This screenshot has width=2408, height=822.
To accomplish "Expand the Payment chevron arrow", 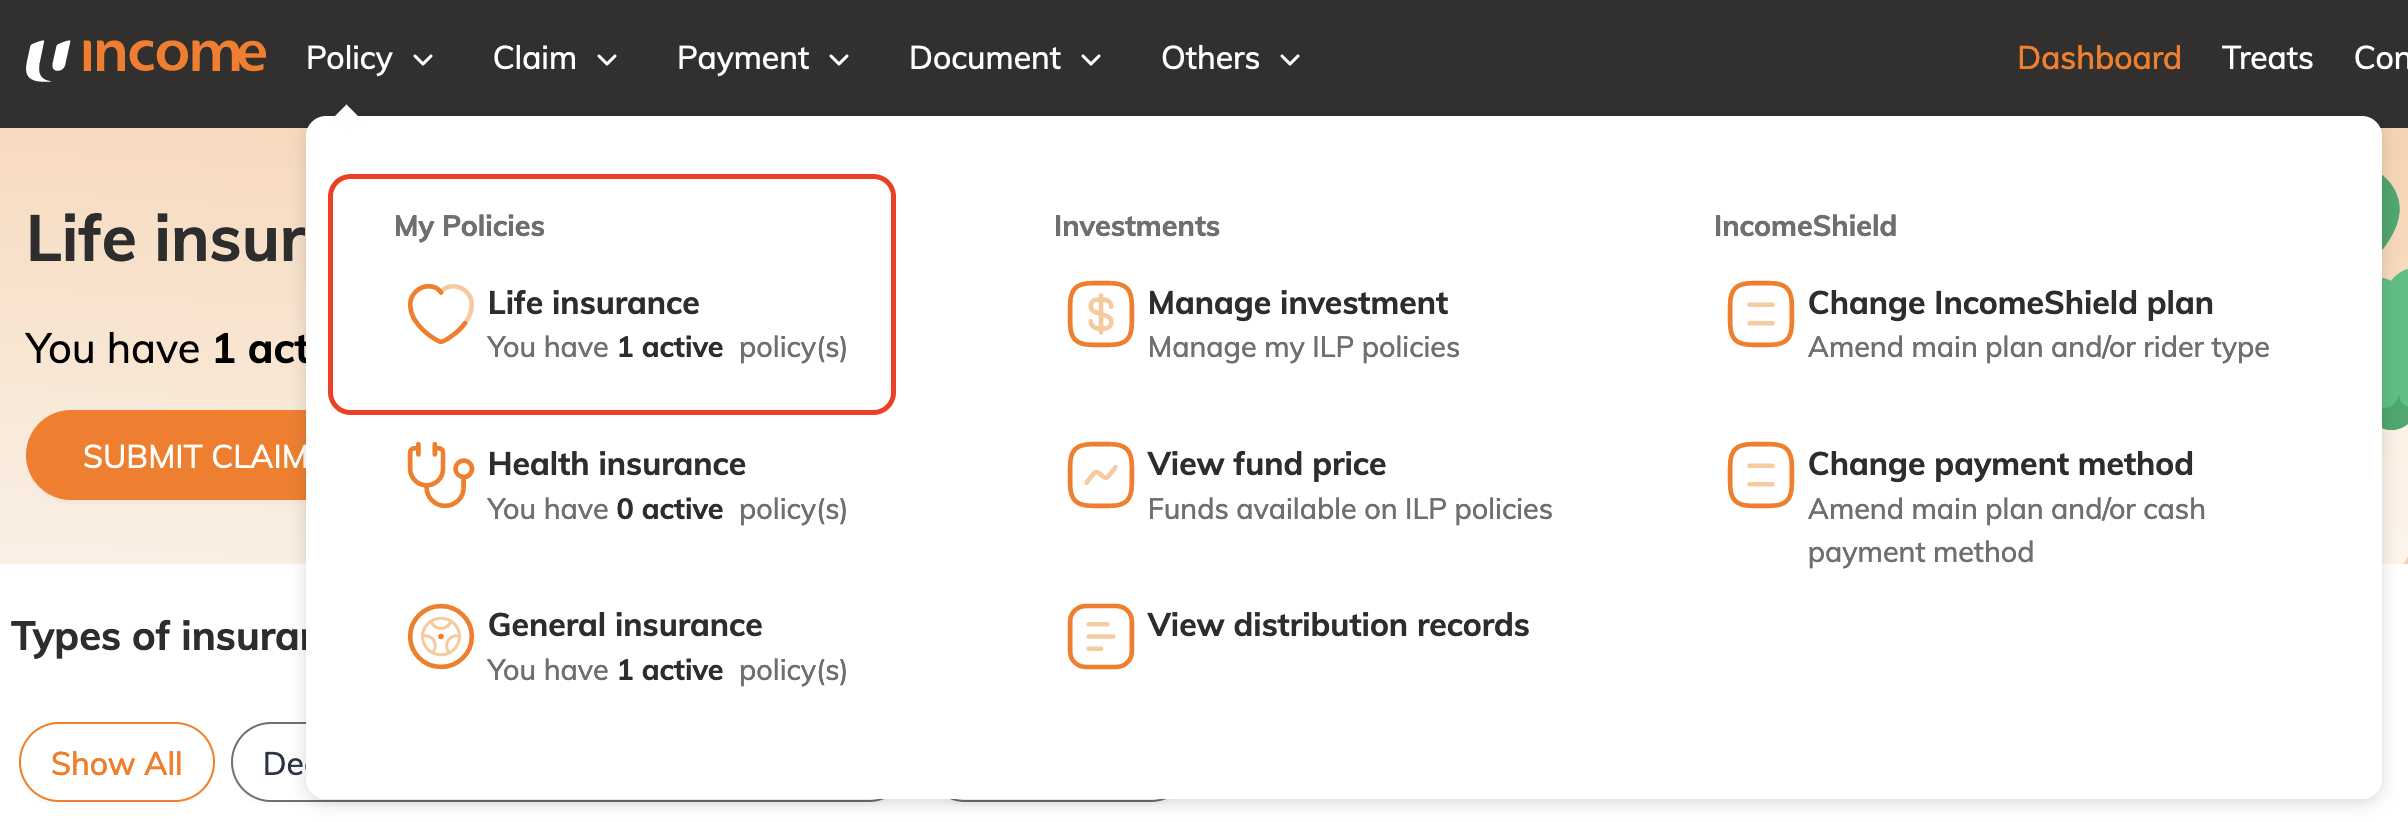I will [x=840, y=60].
